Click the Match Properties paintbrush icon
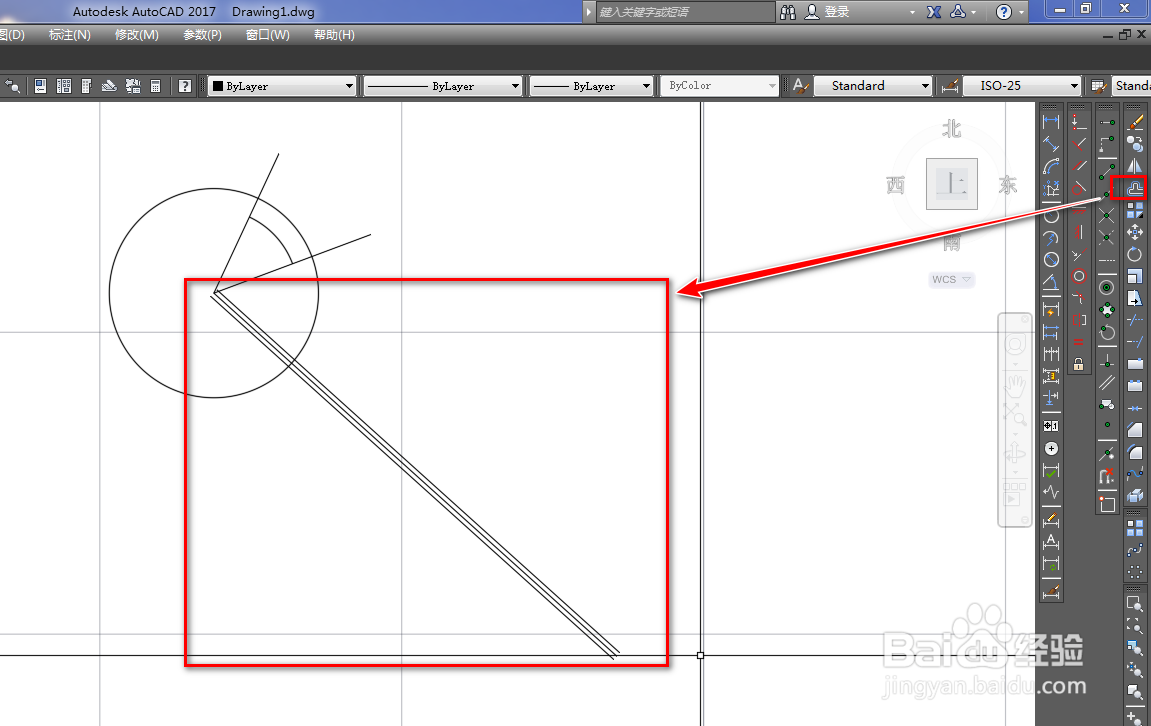1151x726 pixels. tap(1135, 121)
